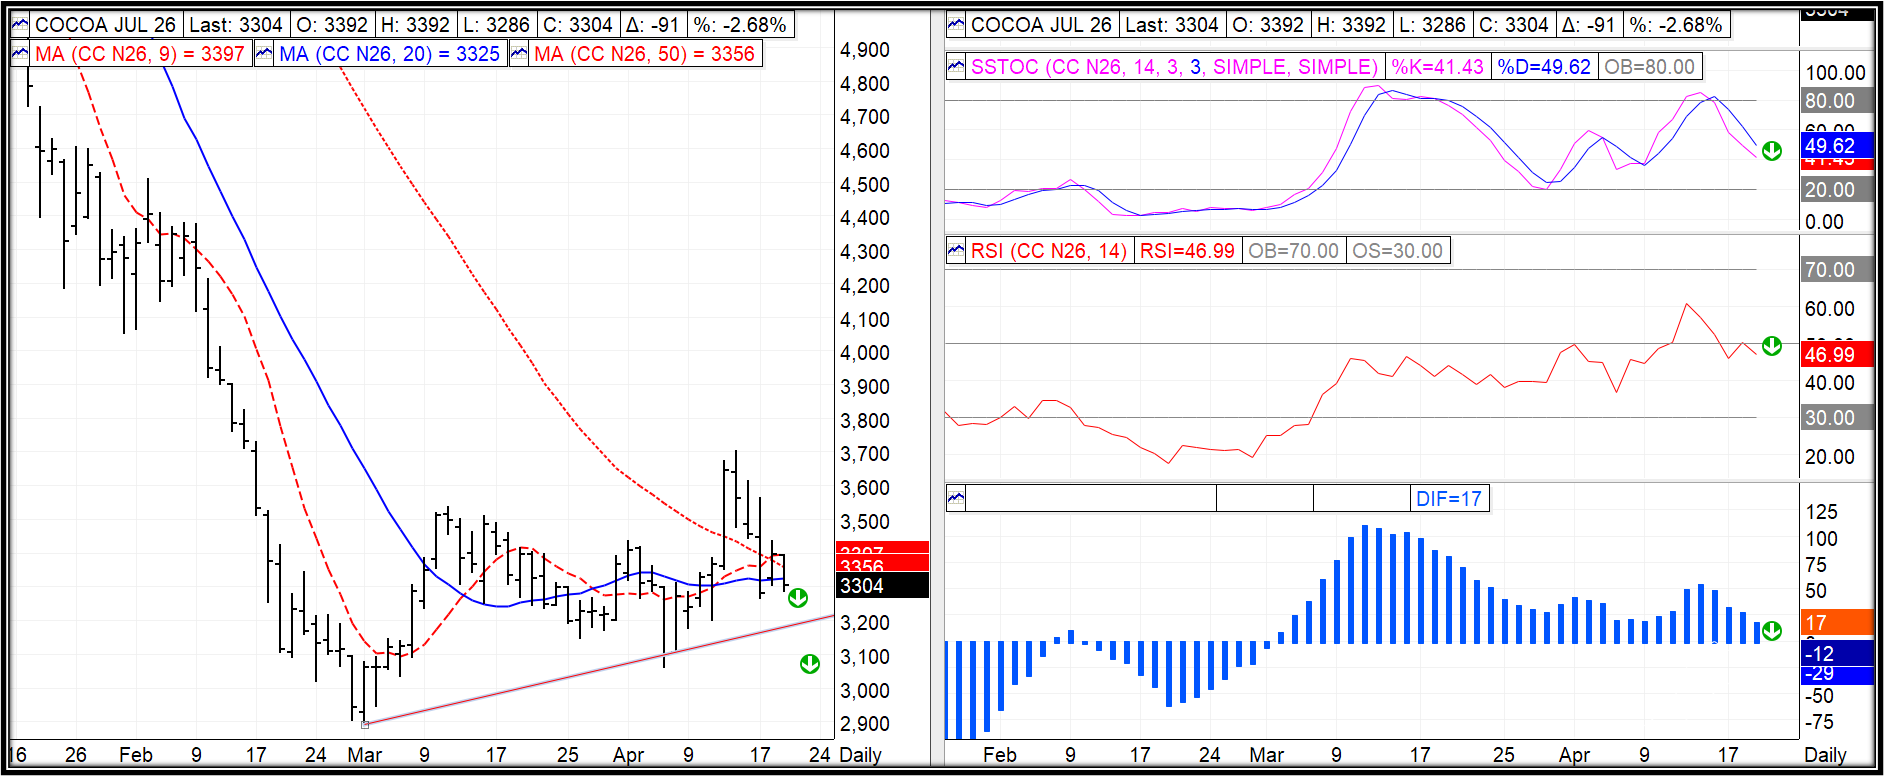This screenshot has width=1884, height=776.
Task: Click the indicator icon before MA (CC N26, 50)
Action: (519, 54)
